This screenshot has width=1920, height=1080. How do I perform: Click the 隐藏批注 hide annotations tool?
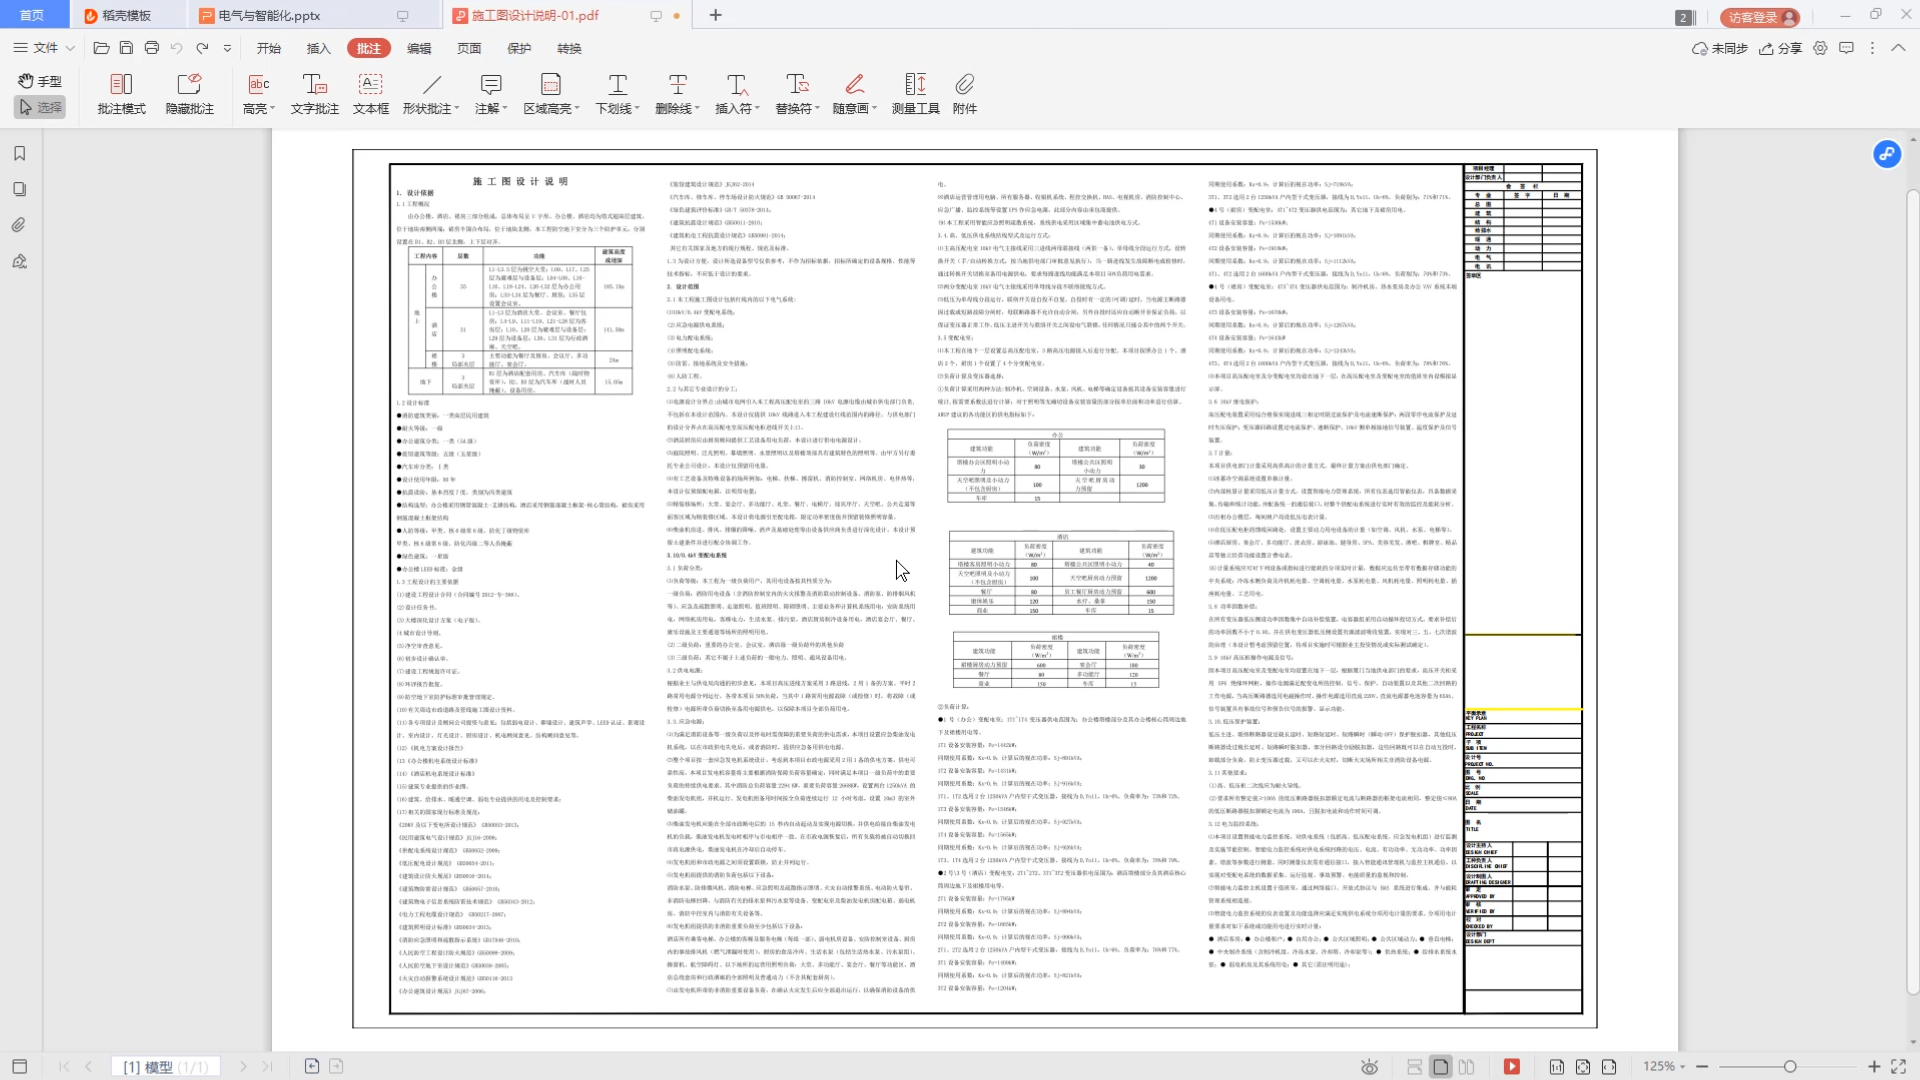point(189,94)
